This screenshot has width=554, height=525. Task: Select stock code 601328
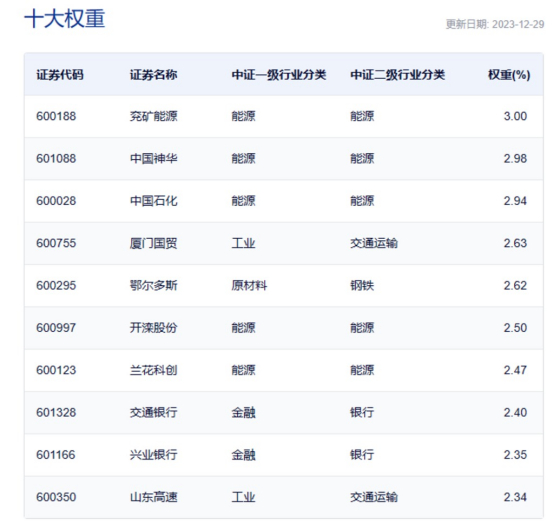click(x=56, y=413)
